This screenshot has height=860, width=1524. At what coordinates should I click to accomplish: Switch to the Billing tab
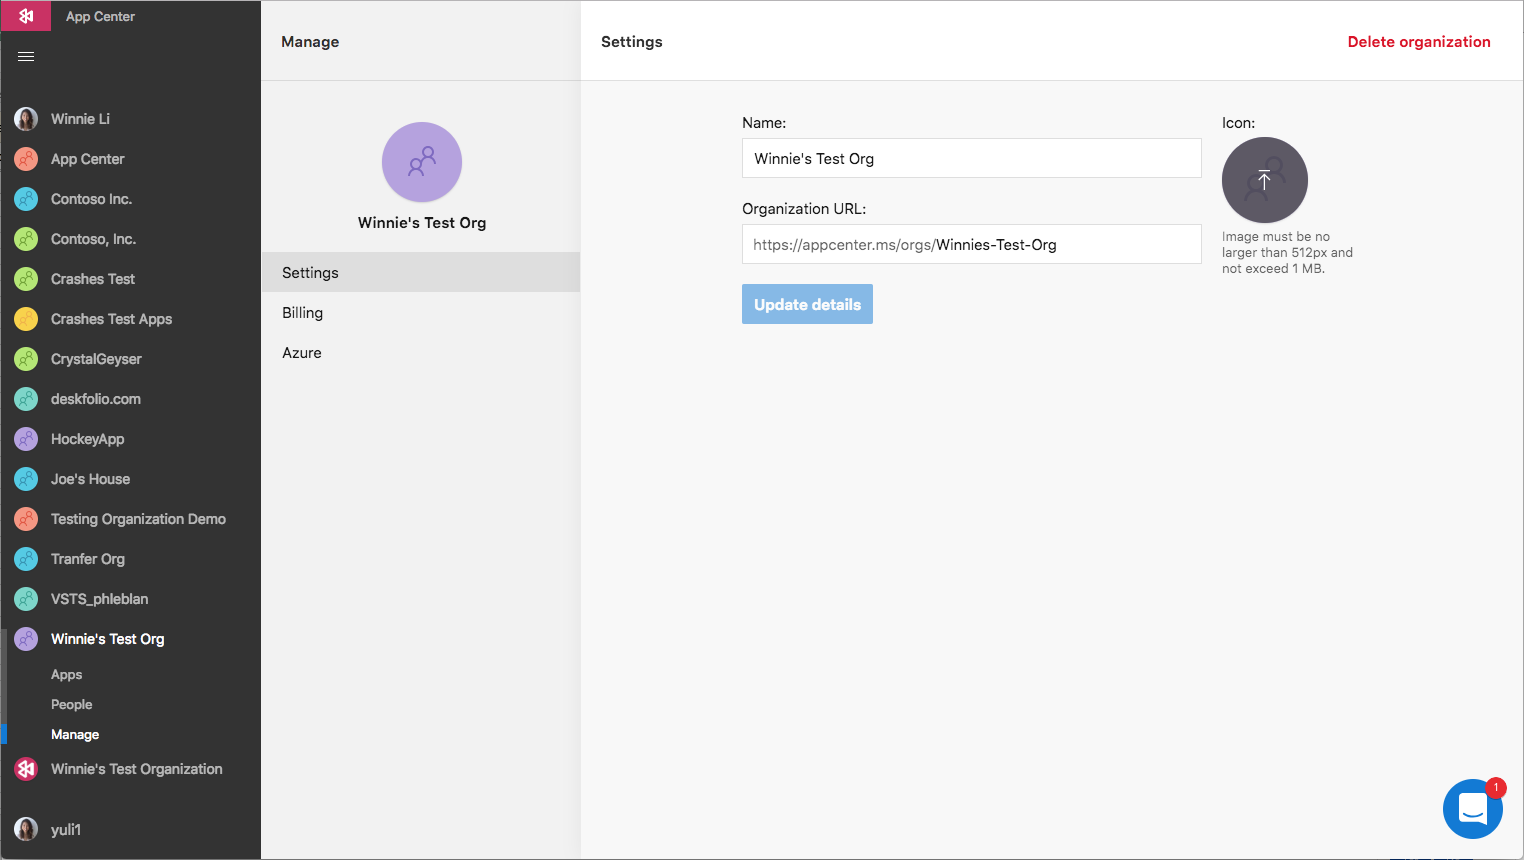point(302,312)
